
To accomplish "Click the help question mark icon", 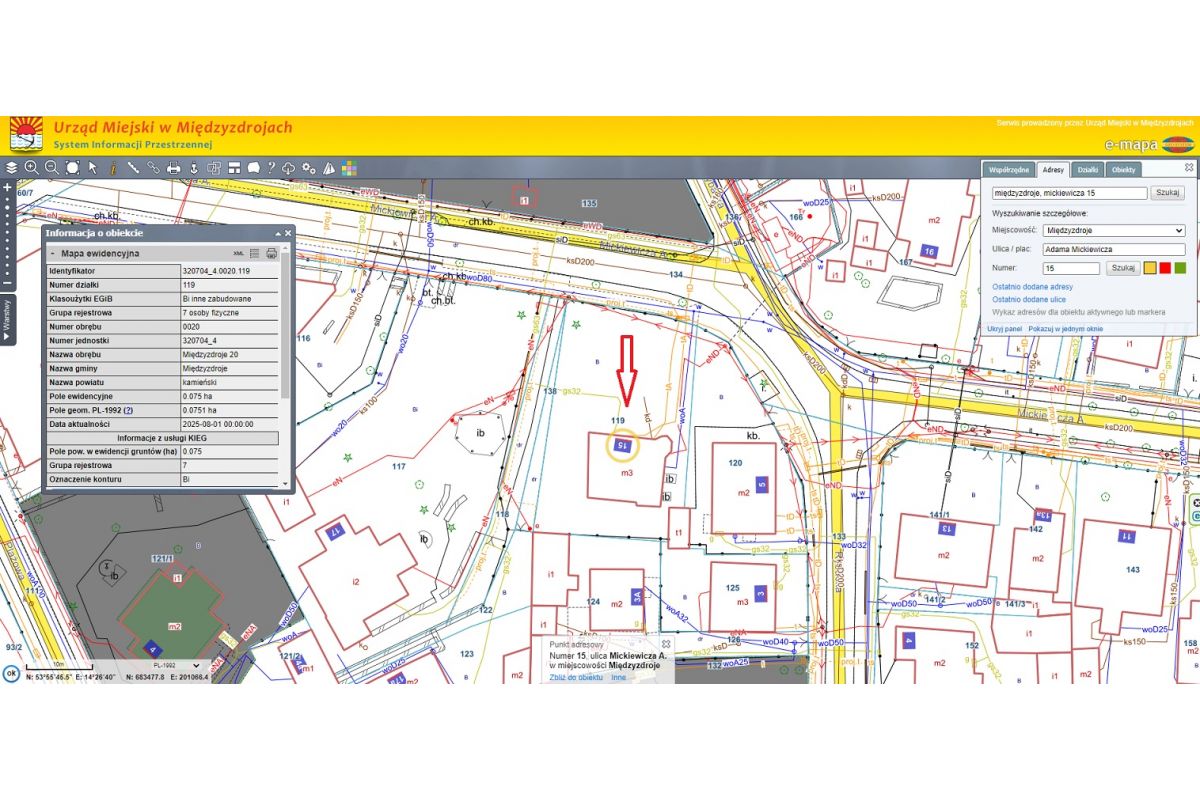I will click(x=271, y=168).
